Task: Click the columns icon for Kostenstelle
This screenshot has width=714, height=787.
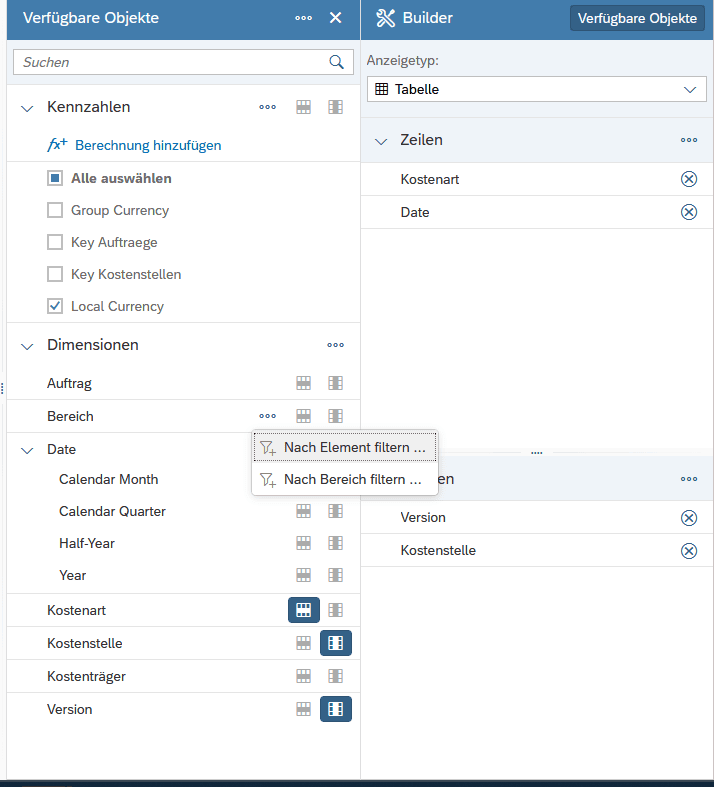Action: coord(336,643)
